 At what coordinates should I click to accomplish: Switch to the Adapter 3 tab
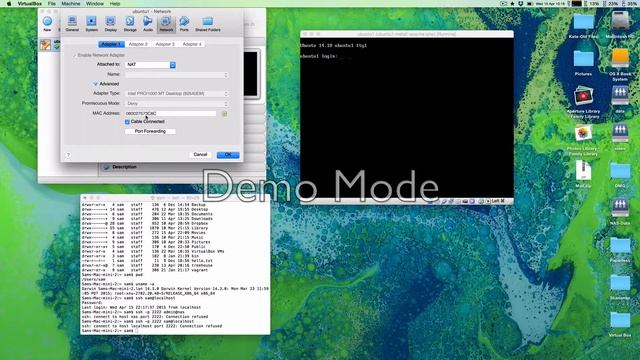click(x=165, y=44)
